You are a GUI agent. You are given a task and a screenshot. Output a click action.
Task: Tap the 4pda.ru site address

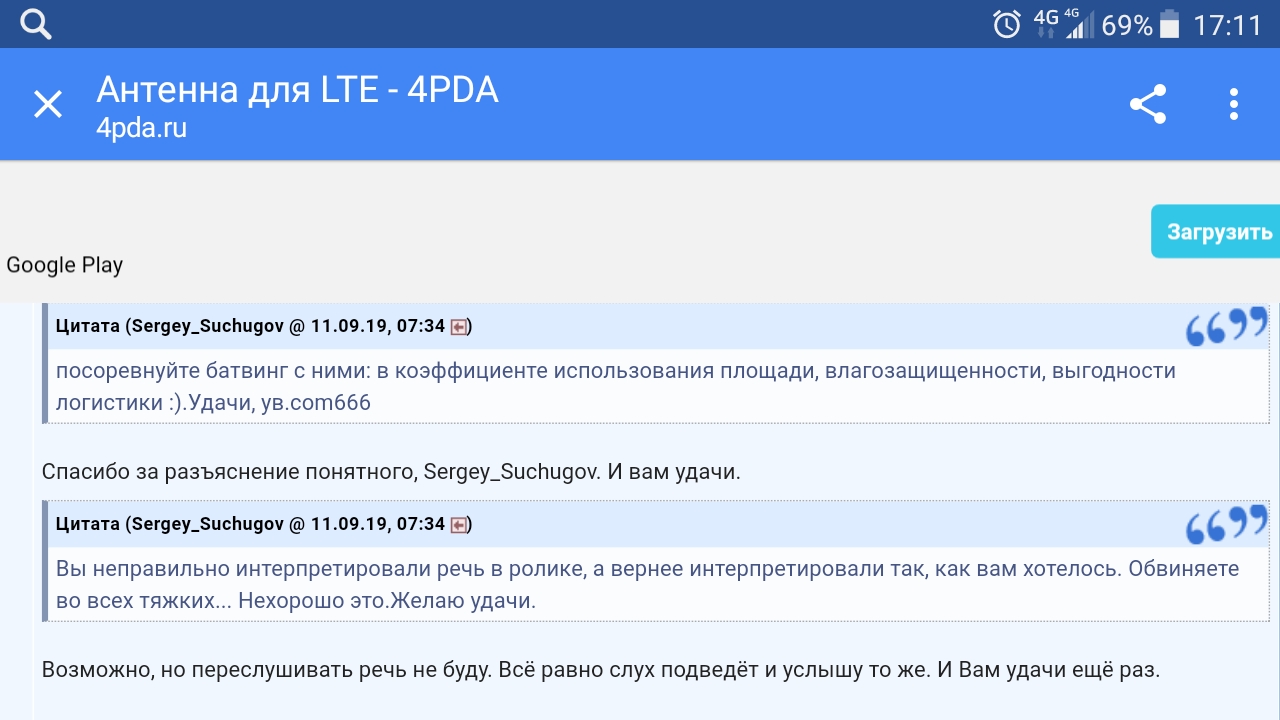tap(141, 128)
